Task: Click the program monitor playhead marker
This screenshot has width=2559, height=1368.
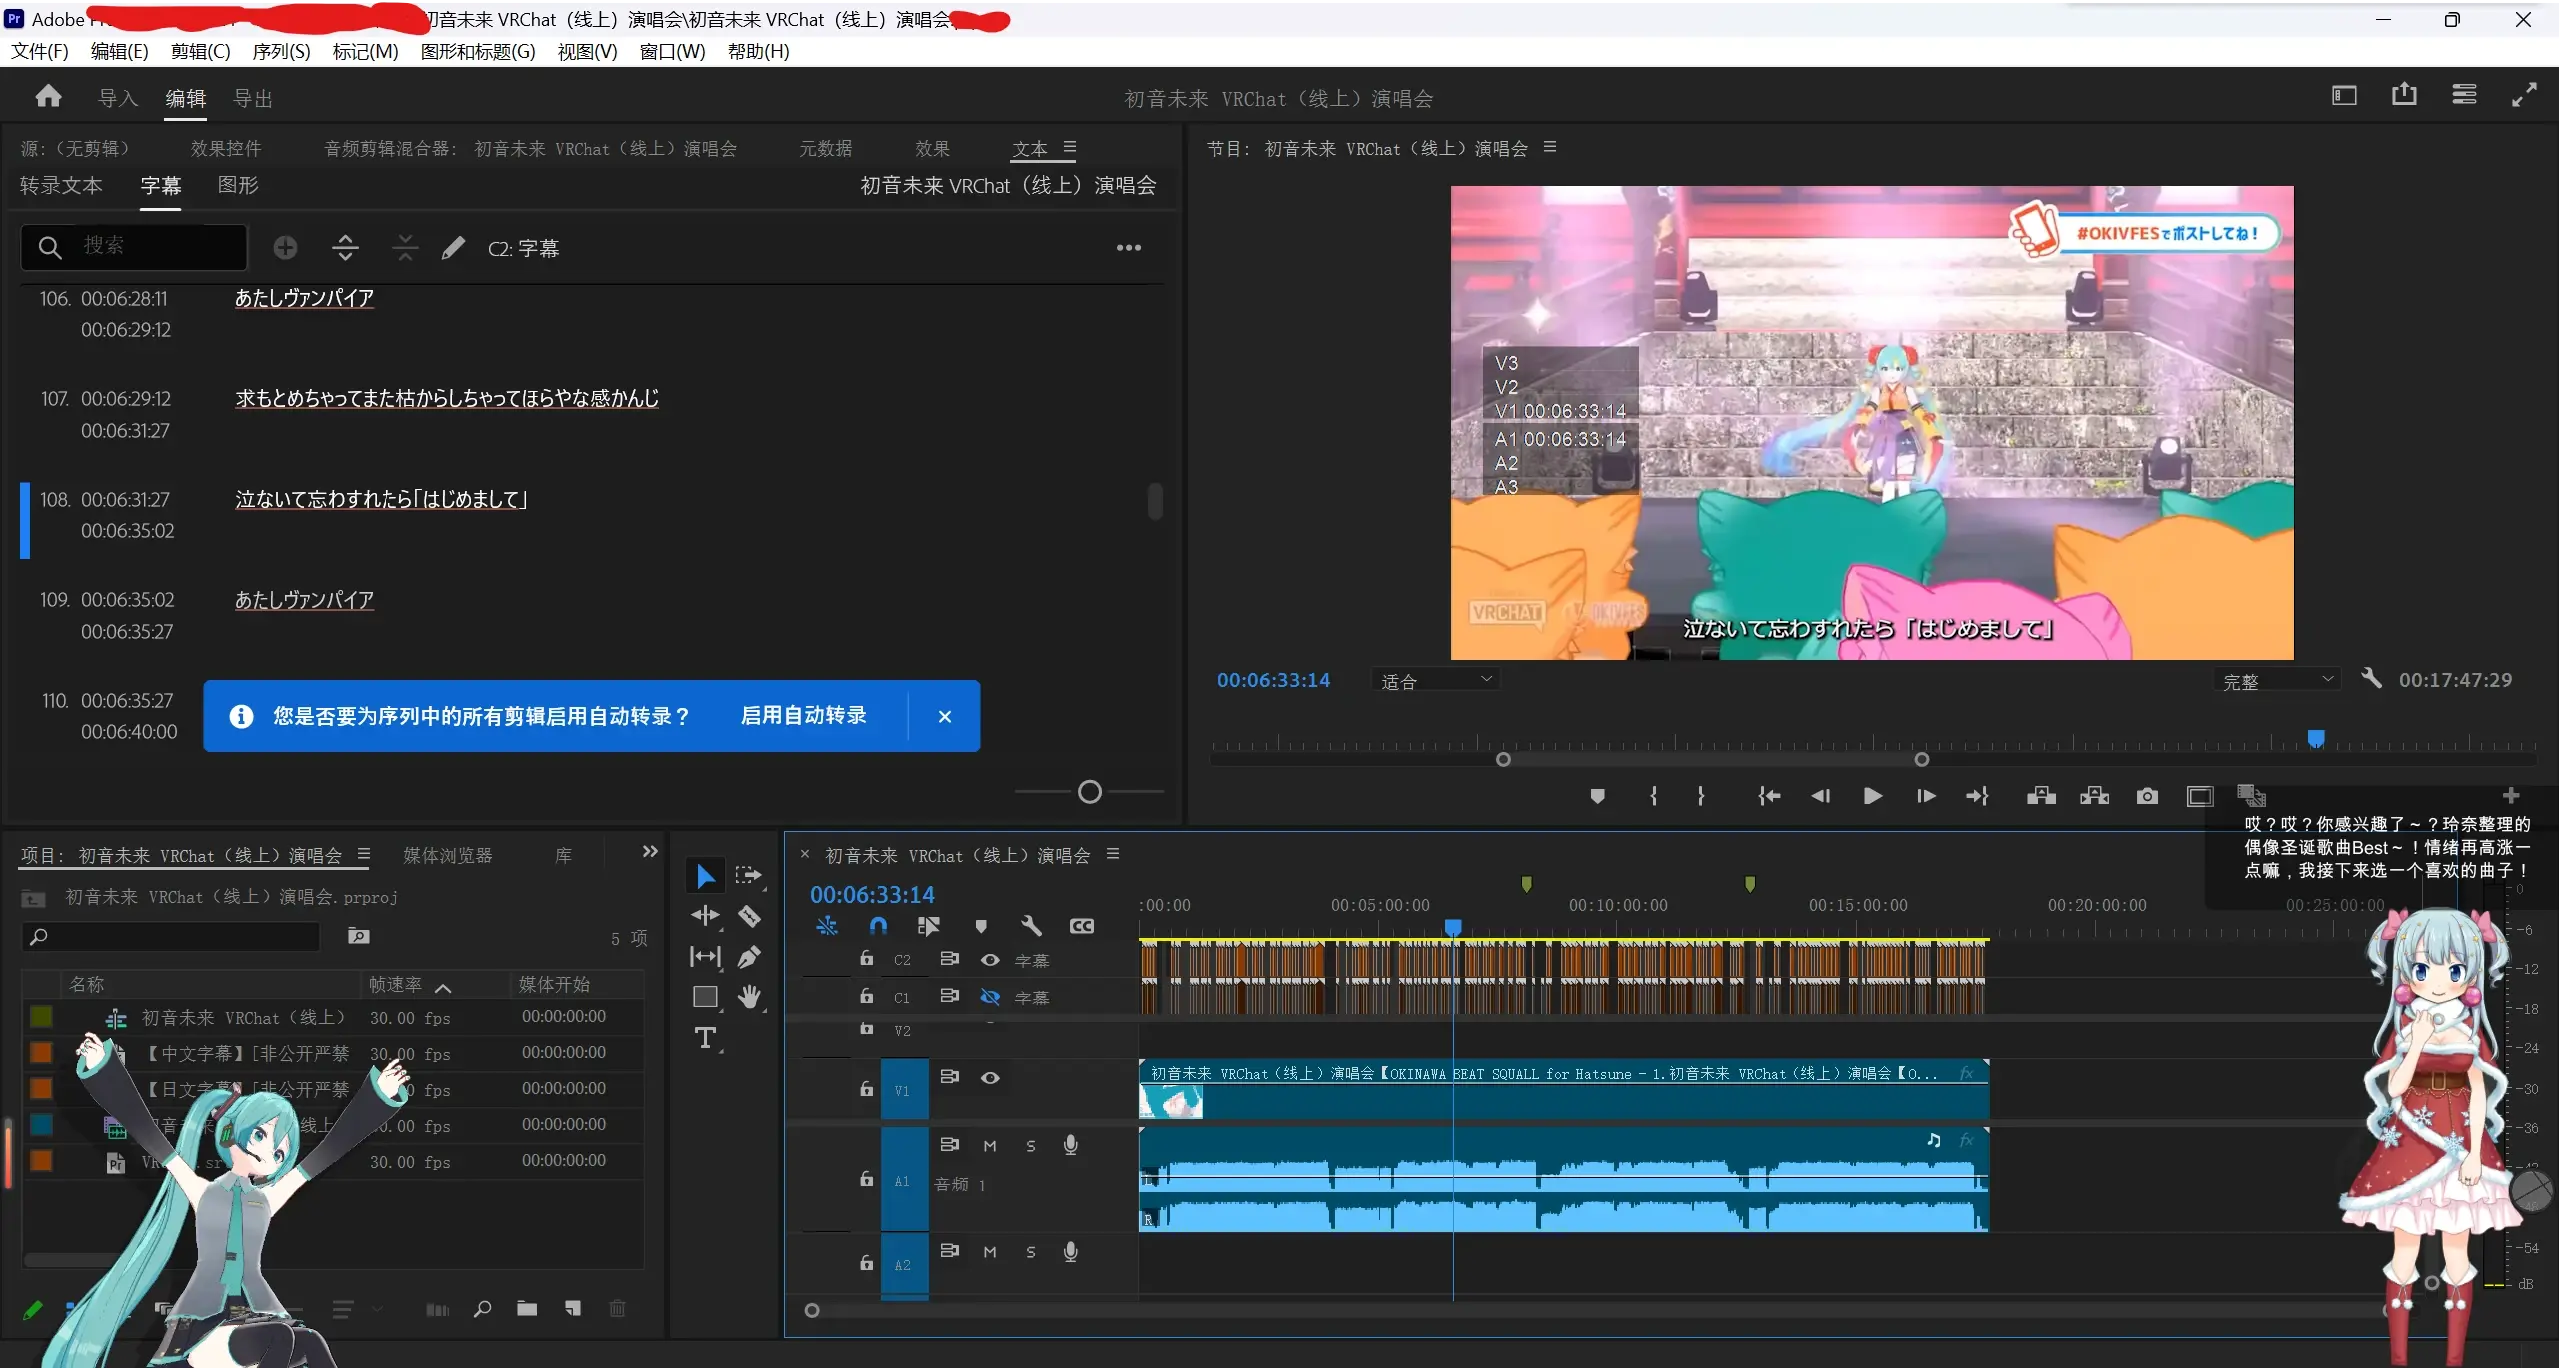Action: click(2316, 739)
